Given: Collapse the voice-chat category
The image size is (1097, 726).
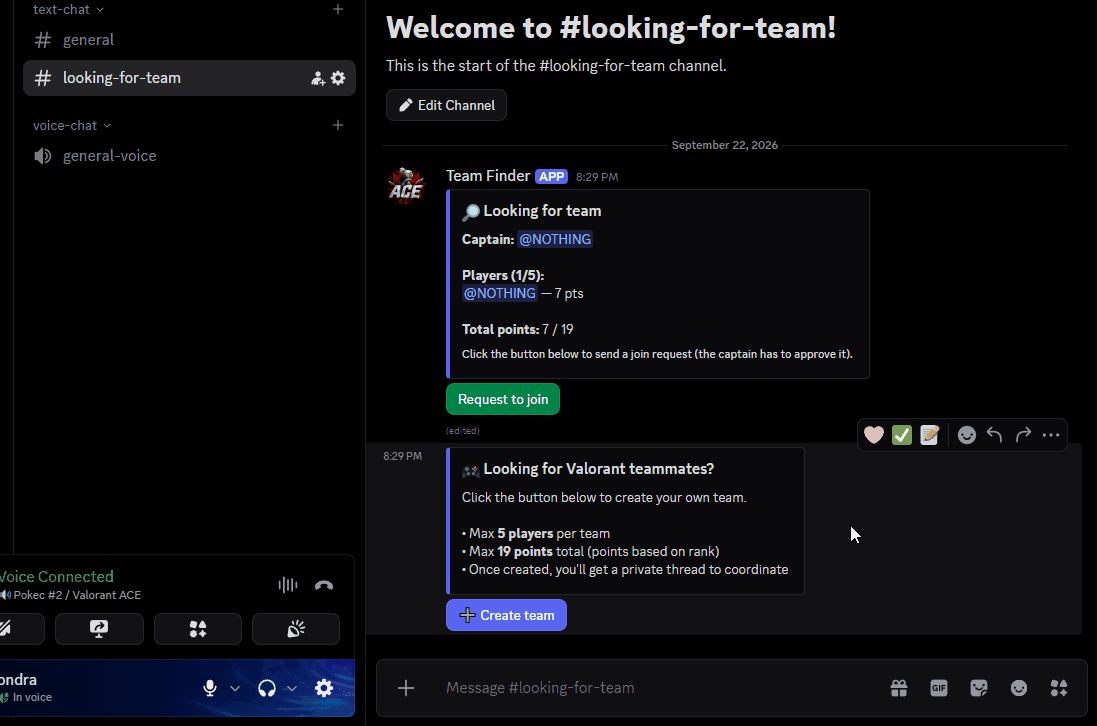Looking at the screenshot, I should (71, 126).
